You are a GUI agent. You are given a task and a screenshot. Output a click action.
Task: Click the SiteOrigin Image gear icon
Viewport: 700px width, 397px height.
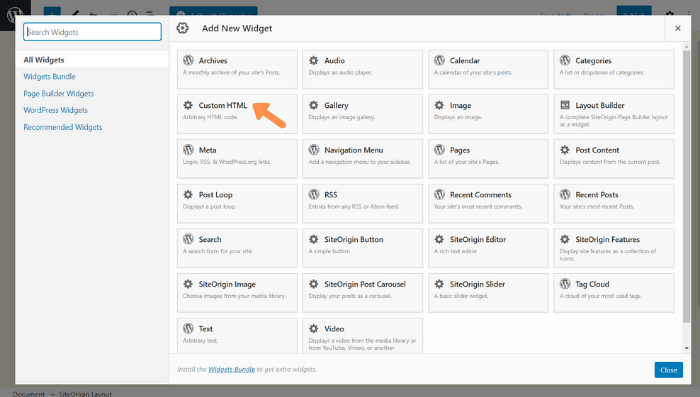(188, 284)
